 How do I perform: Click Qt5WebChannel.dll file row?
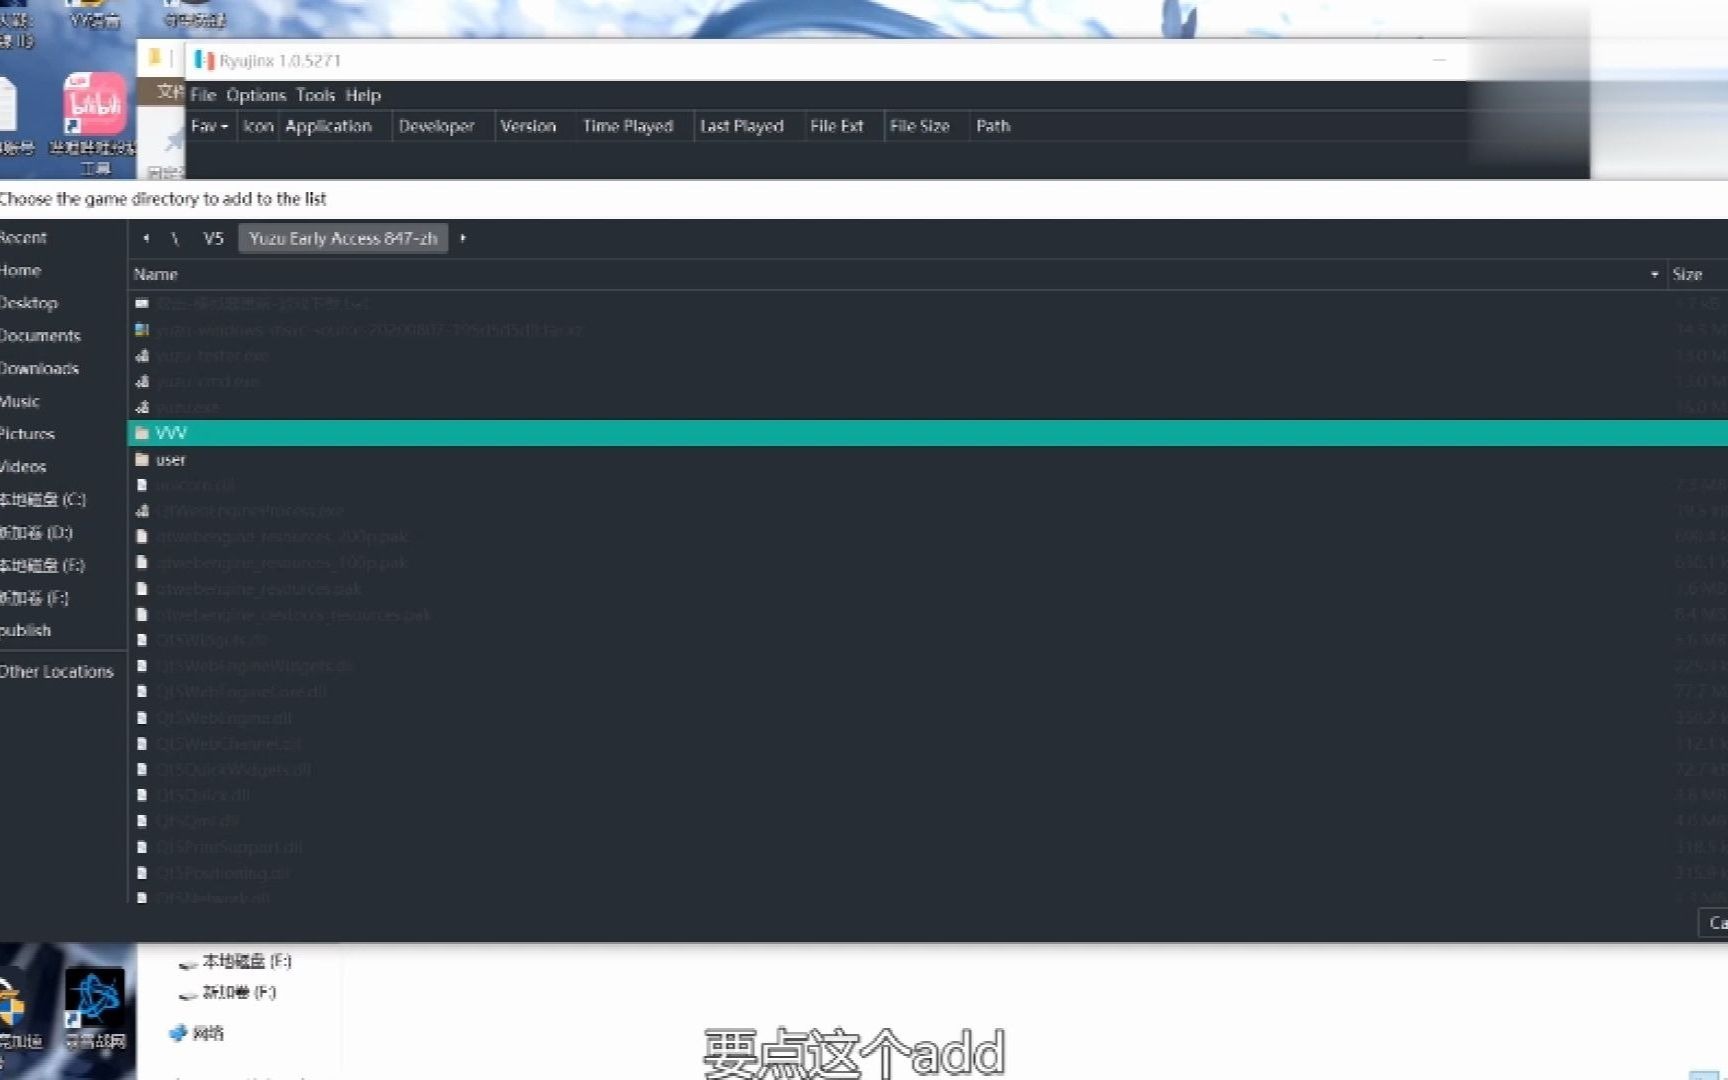click(x=927, y=744)
